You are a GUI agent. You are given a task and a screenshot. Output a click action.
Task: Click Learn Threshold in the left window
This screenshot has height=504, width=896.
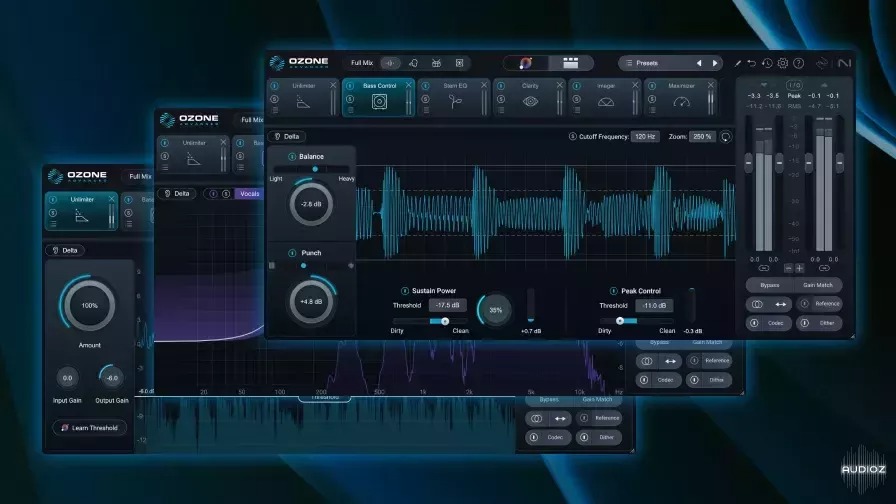90,427
